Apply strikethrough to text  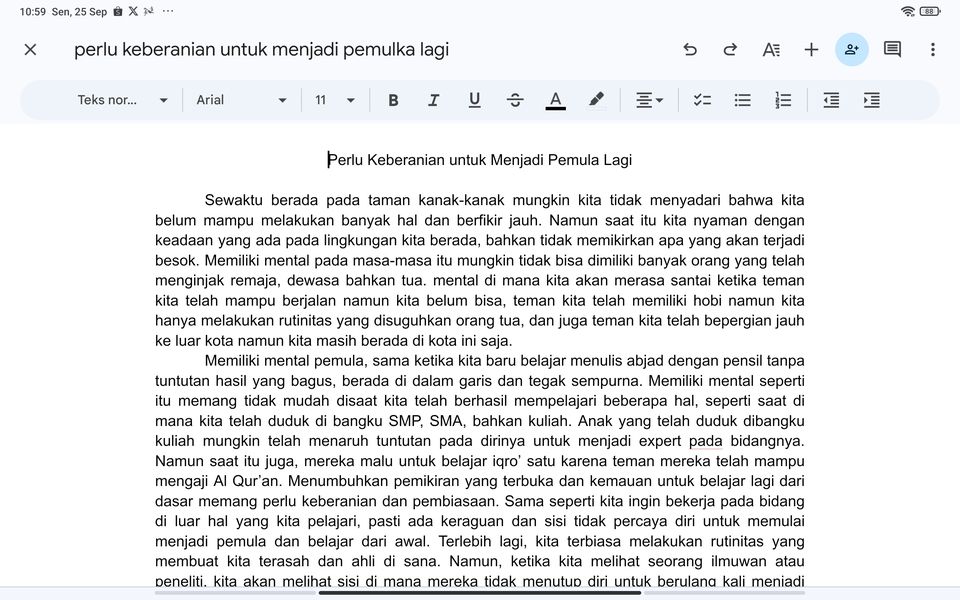point(515,99)
